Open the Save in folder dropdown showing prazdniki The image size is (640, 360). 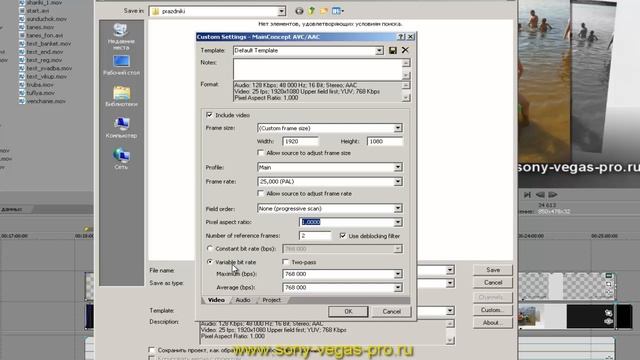[x=281, y=11]
